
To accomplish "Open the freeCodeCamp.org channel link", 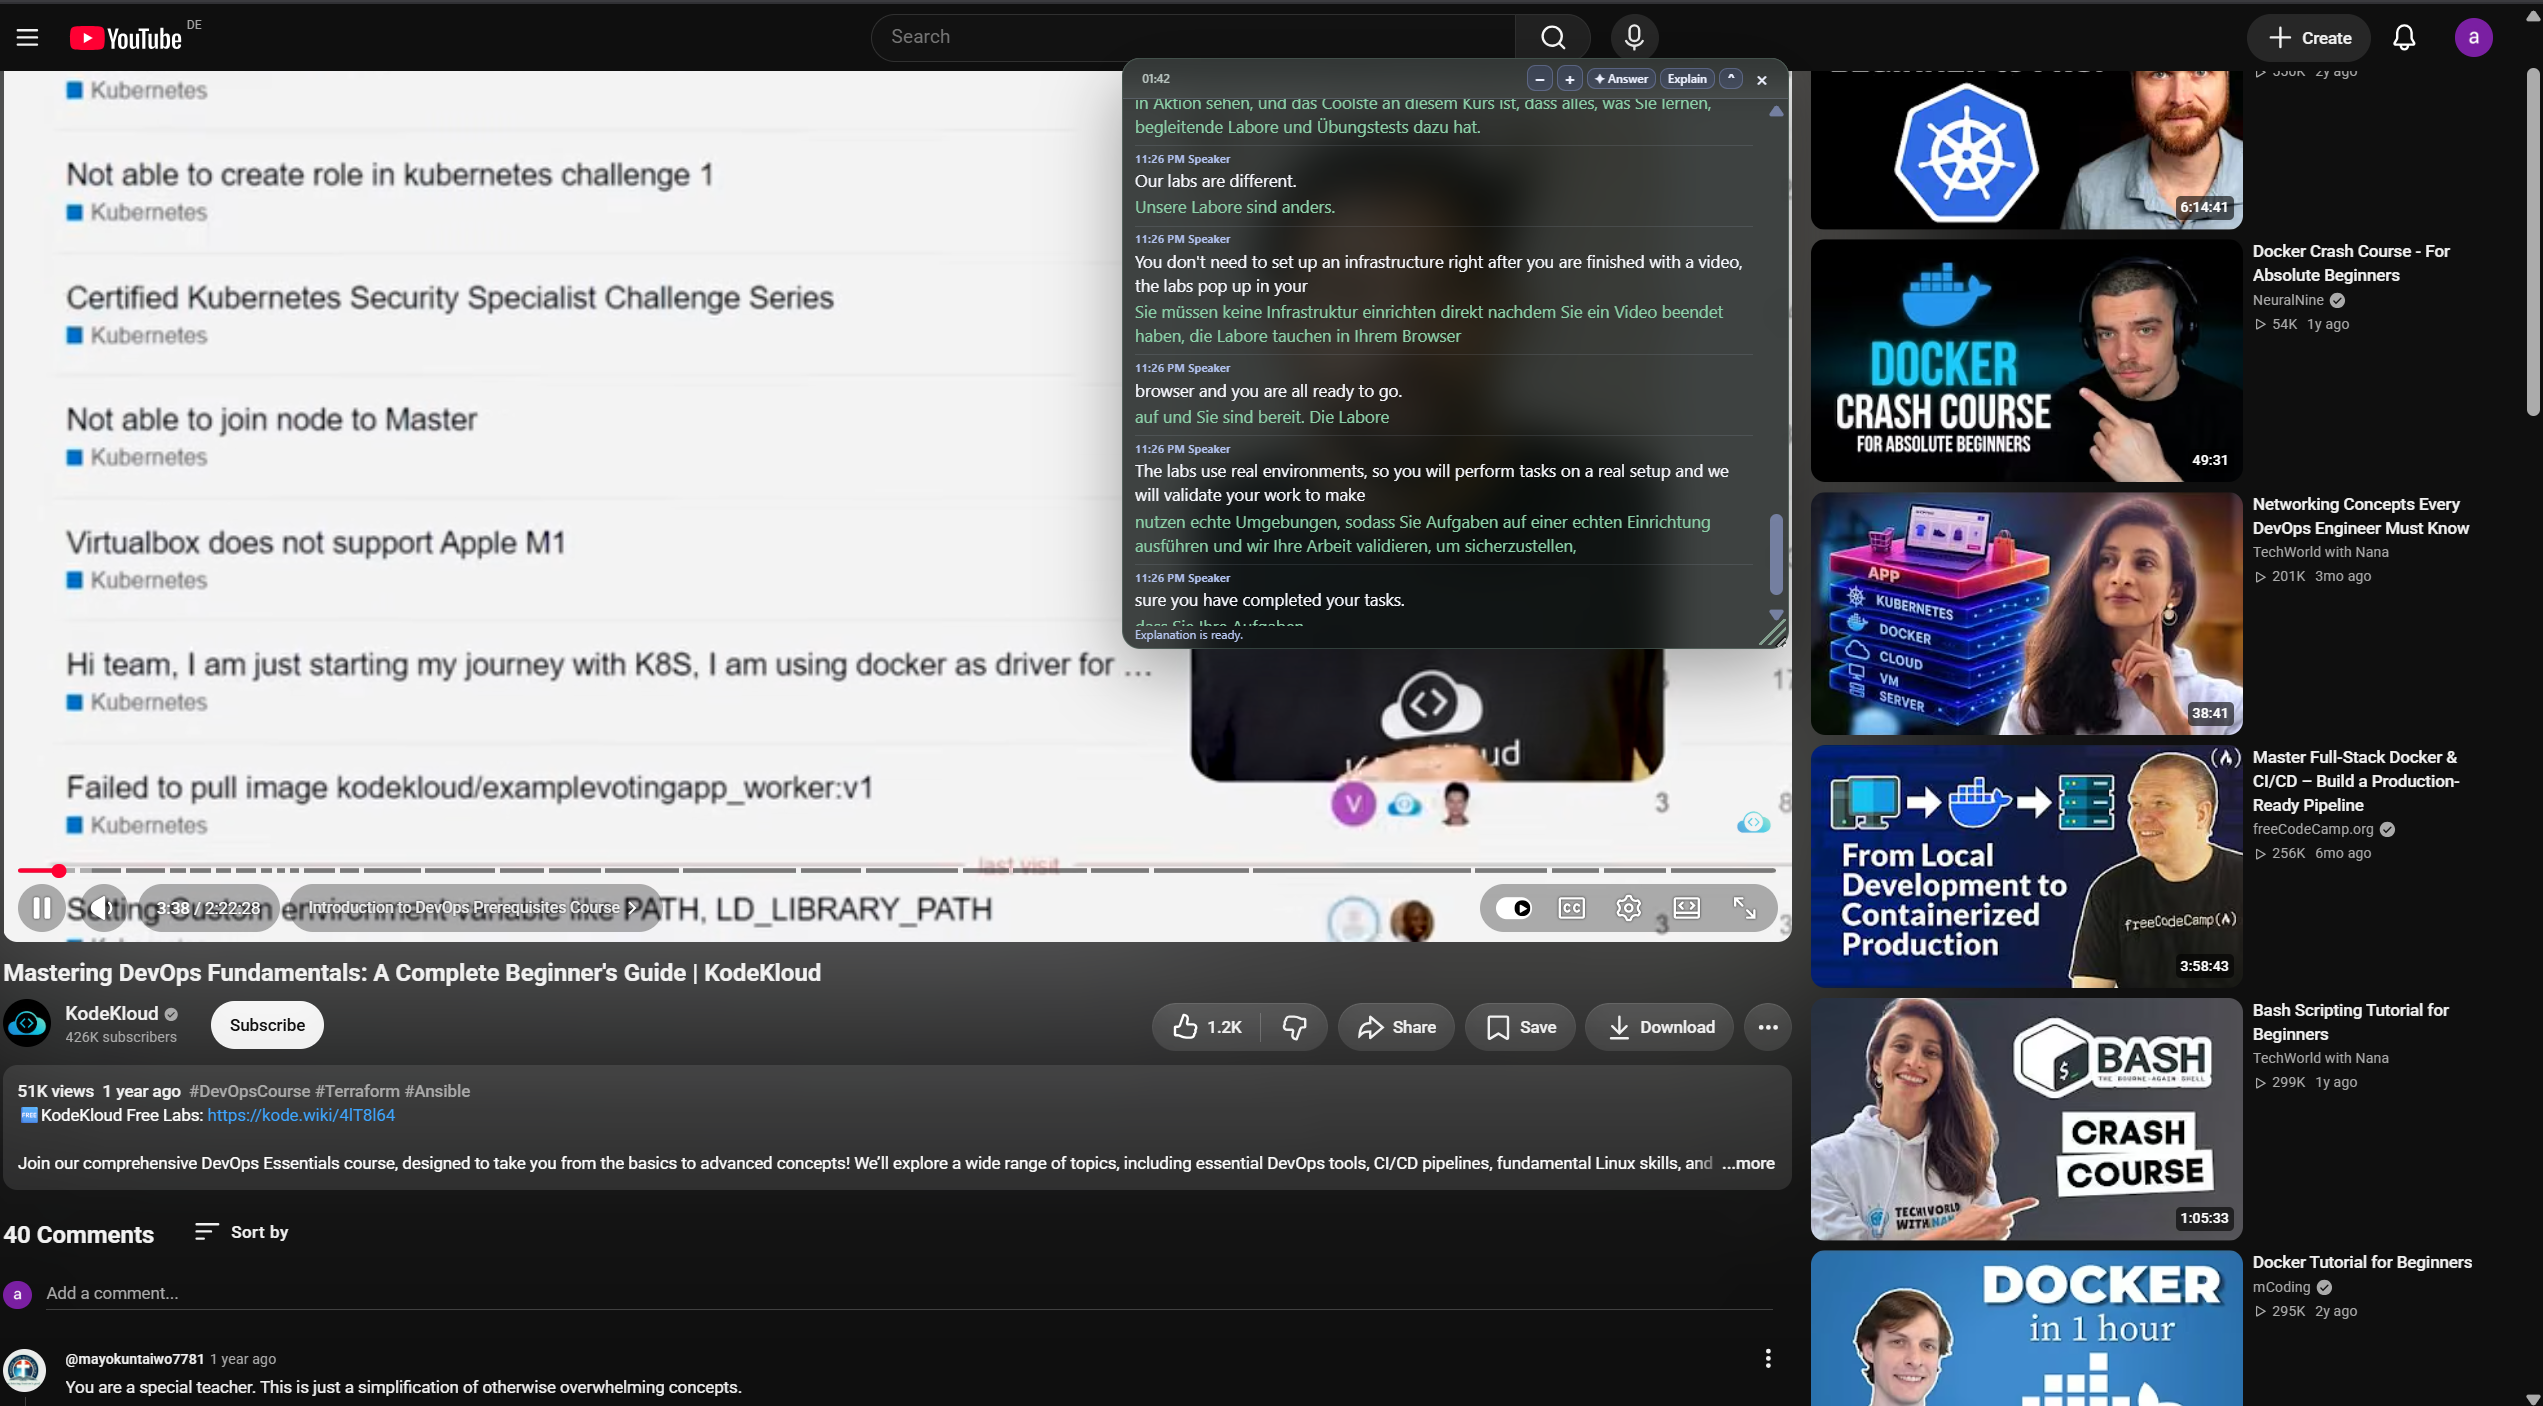I will click(2313, 829).
